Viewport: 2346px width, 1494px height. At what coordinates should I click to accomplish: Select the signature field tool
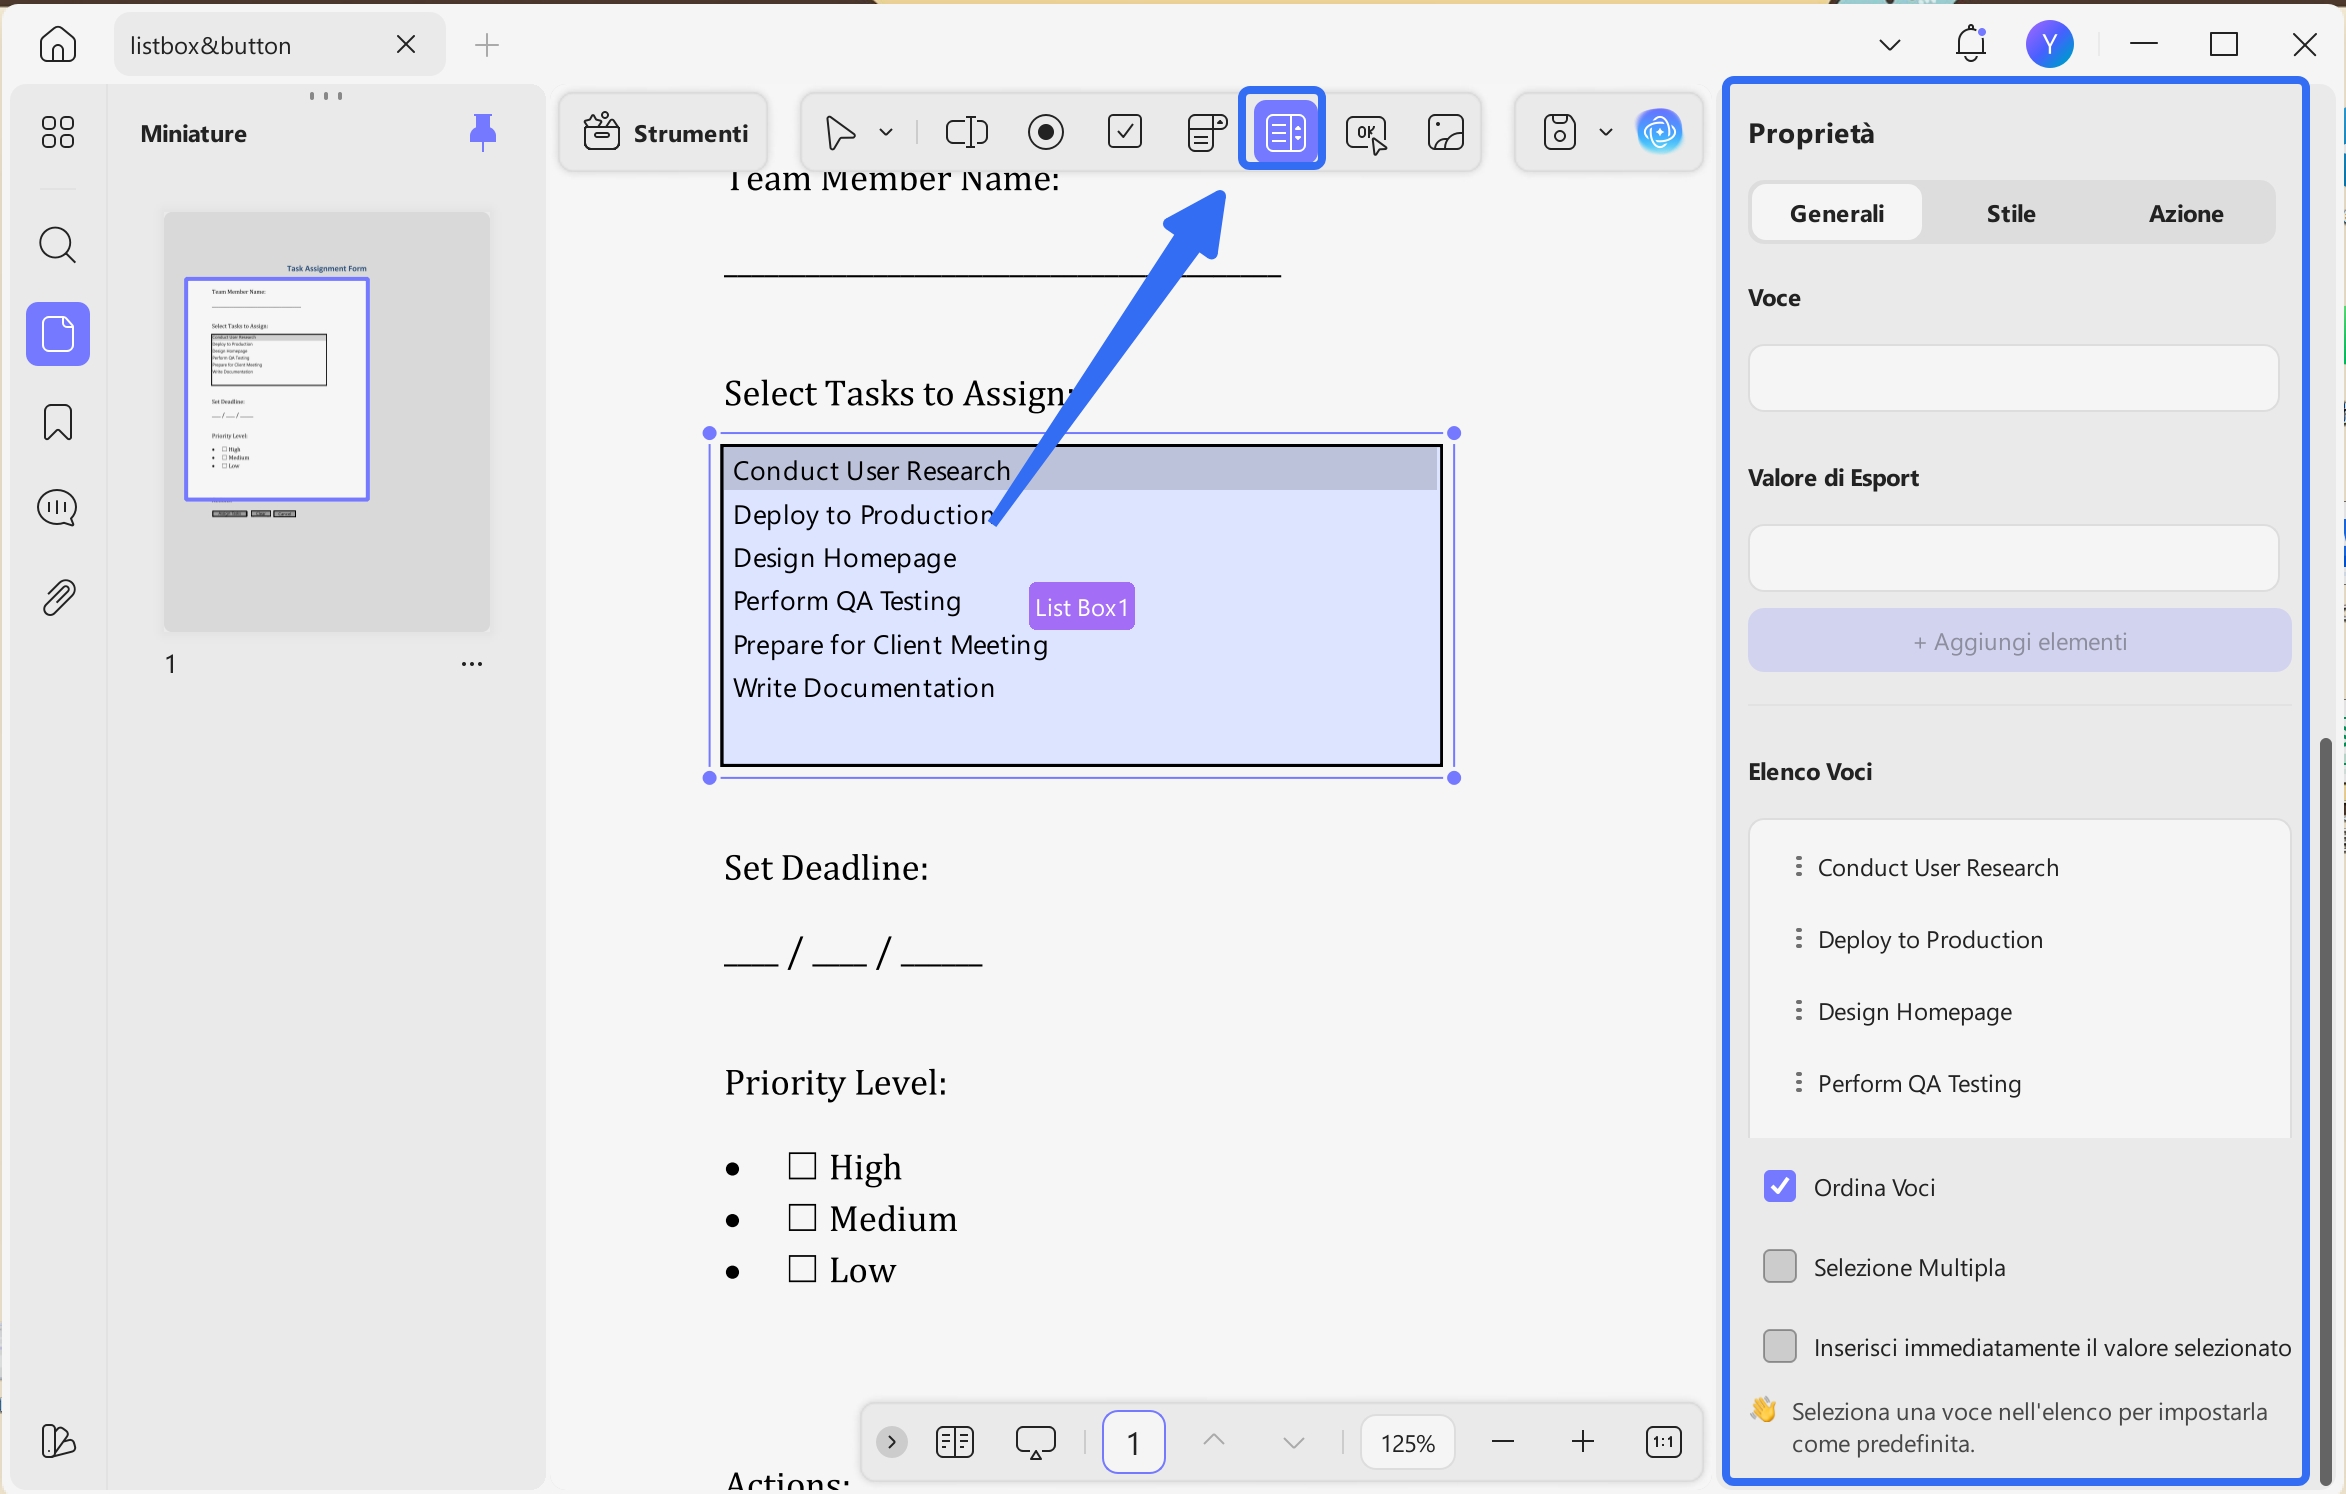[1446, 132]
